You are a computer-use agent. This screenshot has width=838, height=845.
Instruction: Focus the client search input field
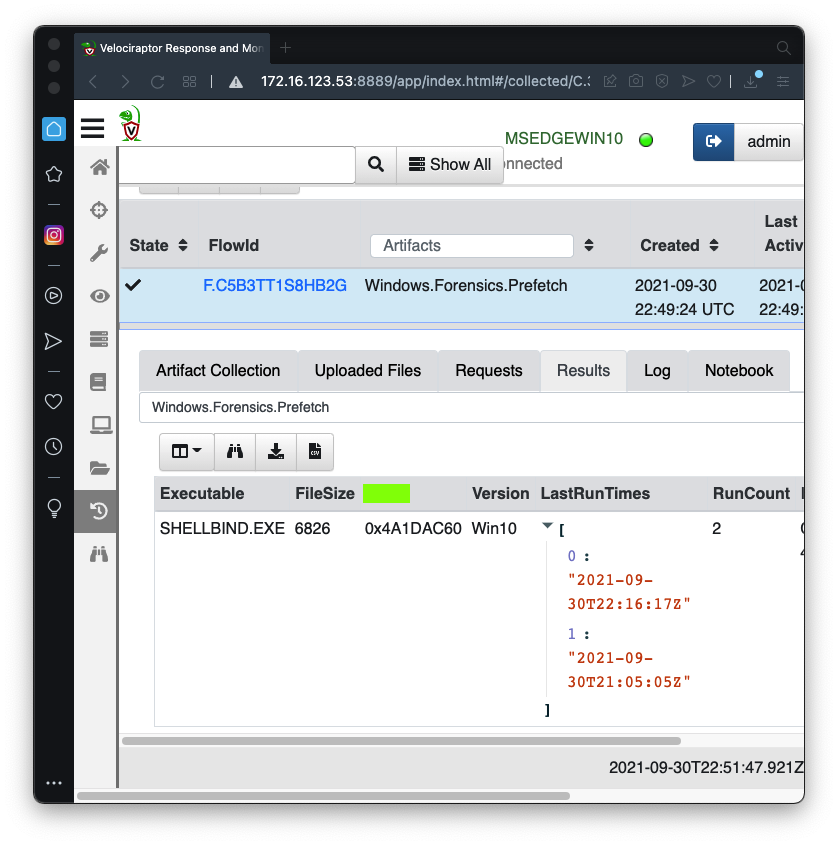[x=237, y=164]
